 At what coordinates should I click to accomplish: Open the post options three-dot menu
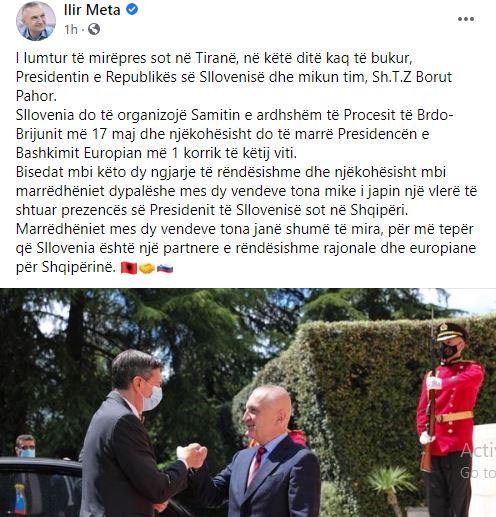click(466, 19)
